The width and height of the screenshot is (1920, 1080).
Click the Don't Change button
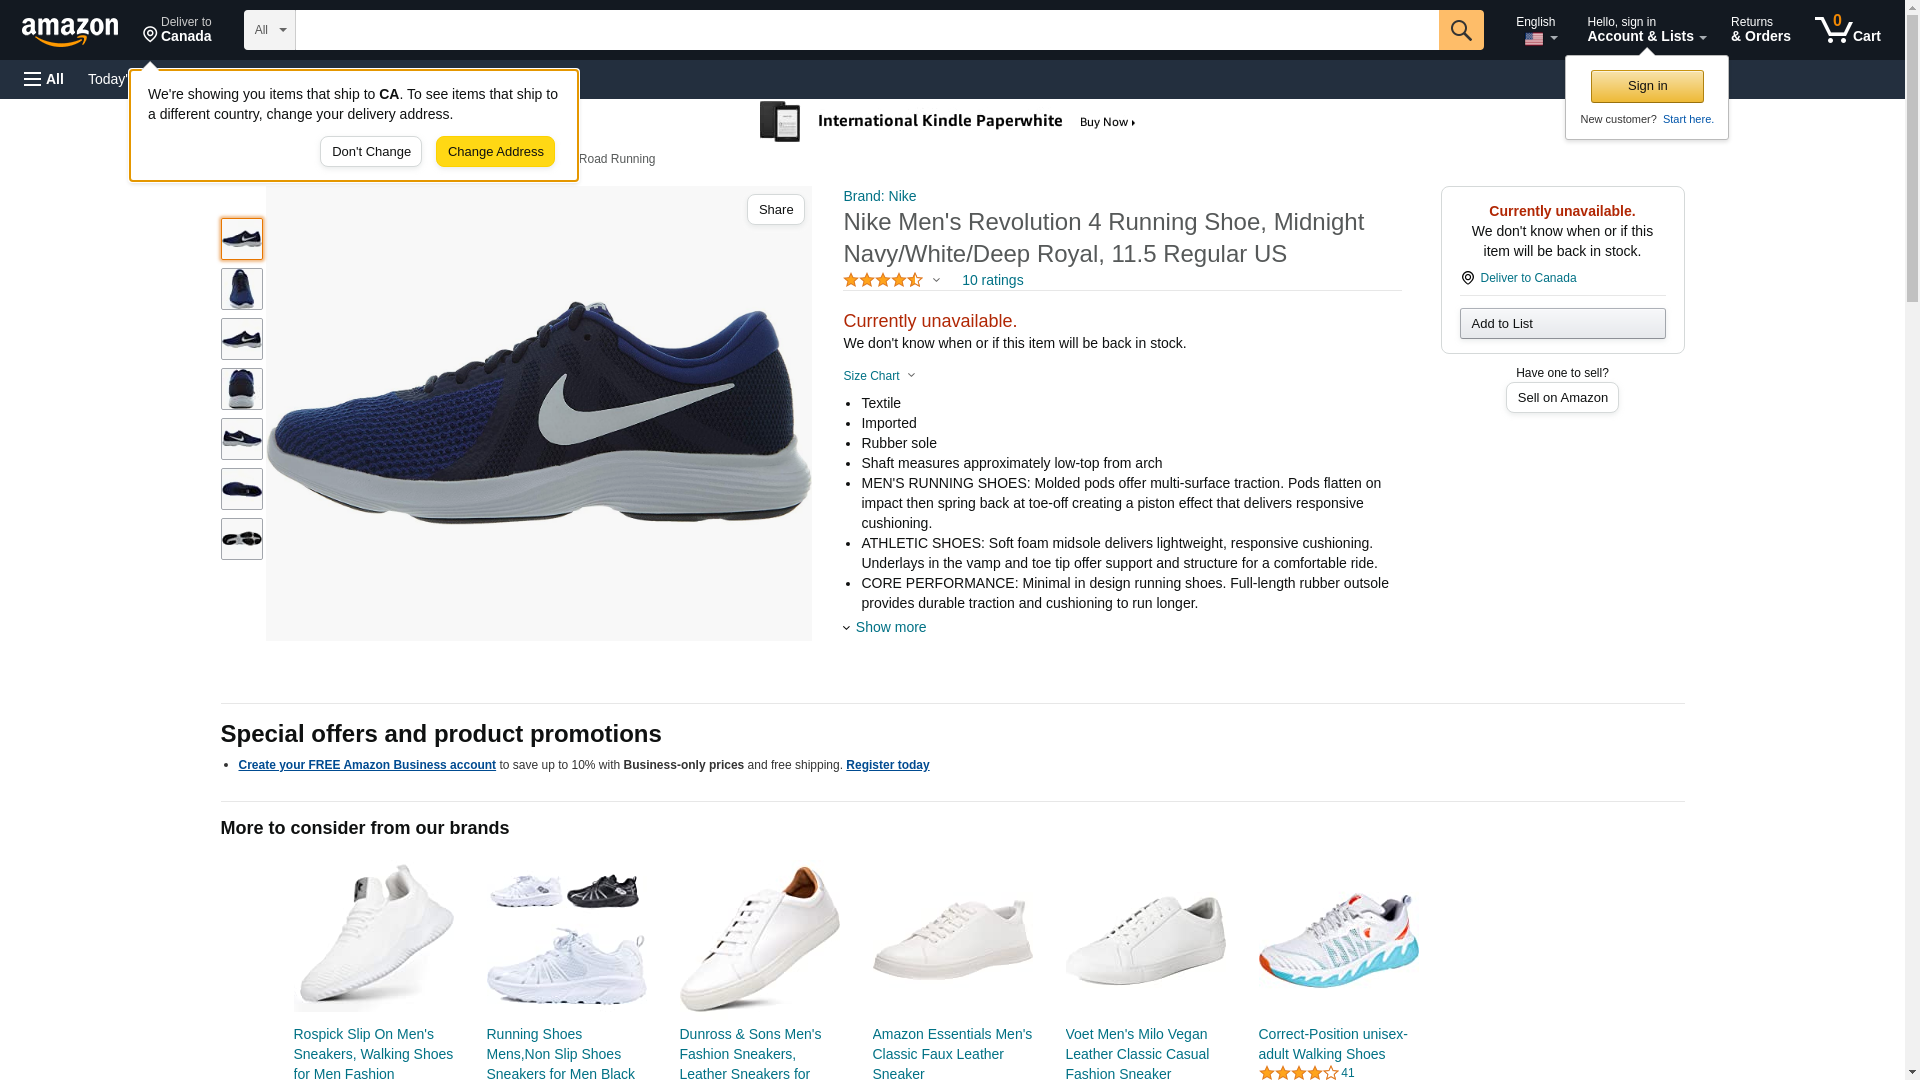point(371,152)
